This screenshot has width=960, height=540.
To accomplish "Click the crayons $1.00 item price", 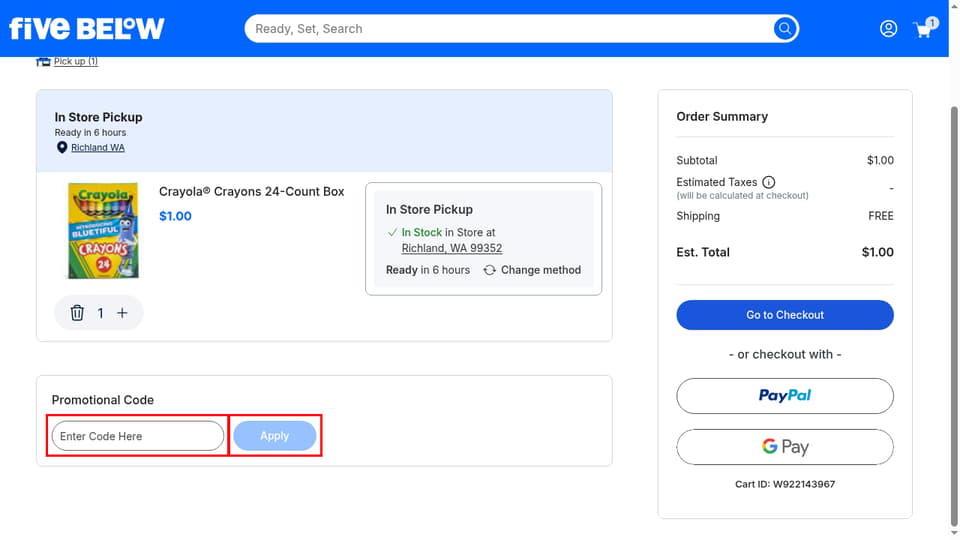I will [175, 216].
